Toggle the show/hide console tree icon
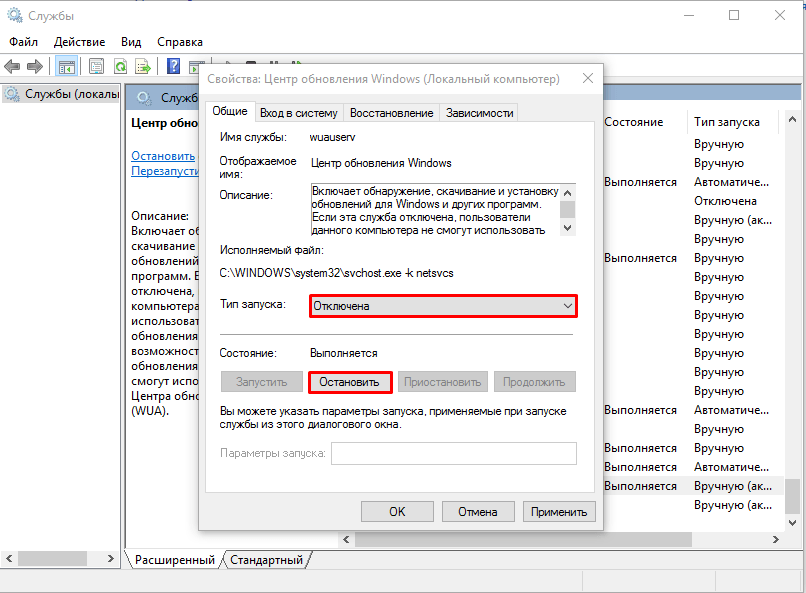Viewport: 806px width, 593px height. coord(67,66)
